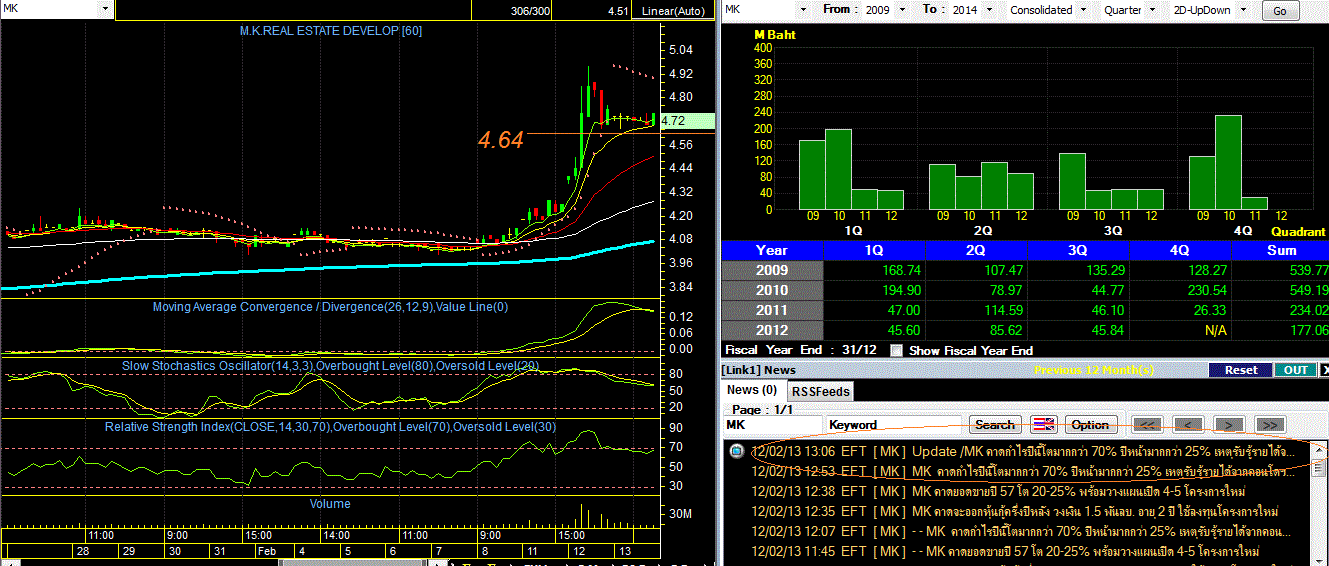Switch to the RSSFeeds tab

click(x=821, y=391)
